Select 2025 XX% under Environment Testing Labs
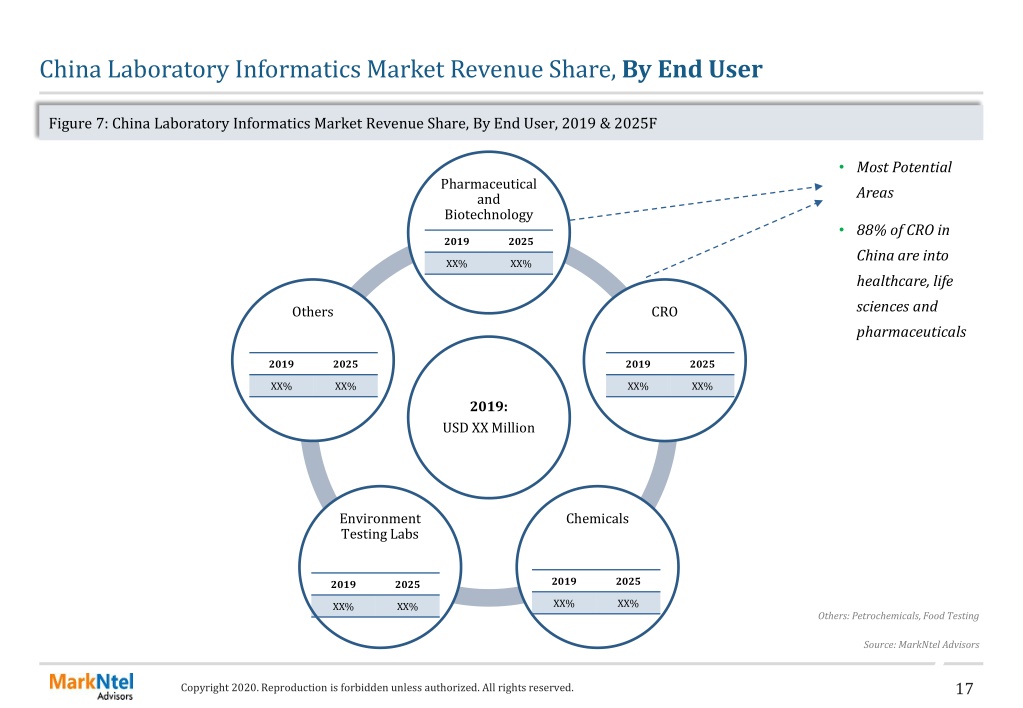The image size is (1023, 708). (407, 607)
